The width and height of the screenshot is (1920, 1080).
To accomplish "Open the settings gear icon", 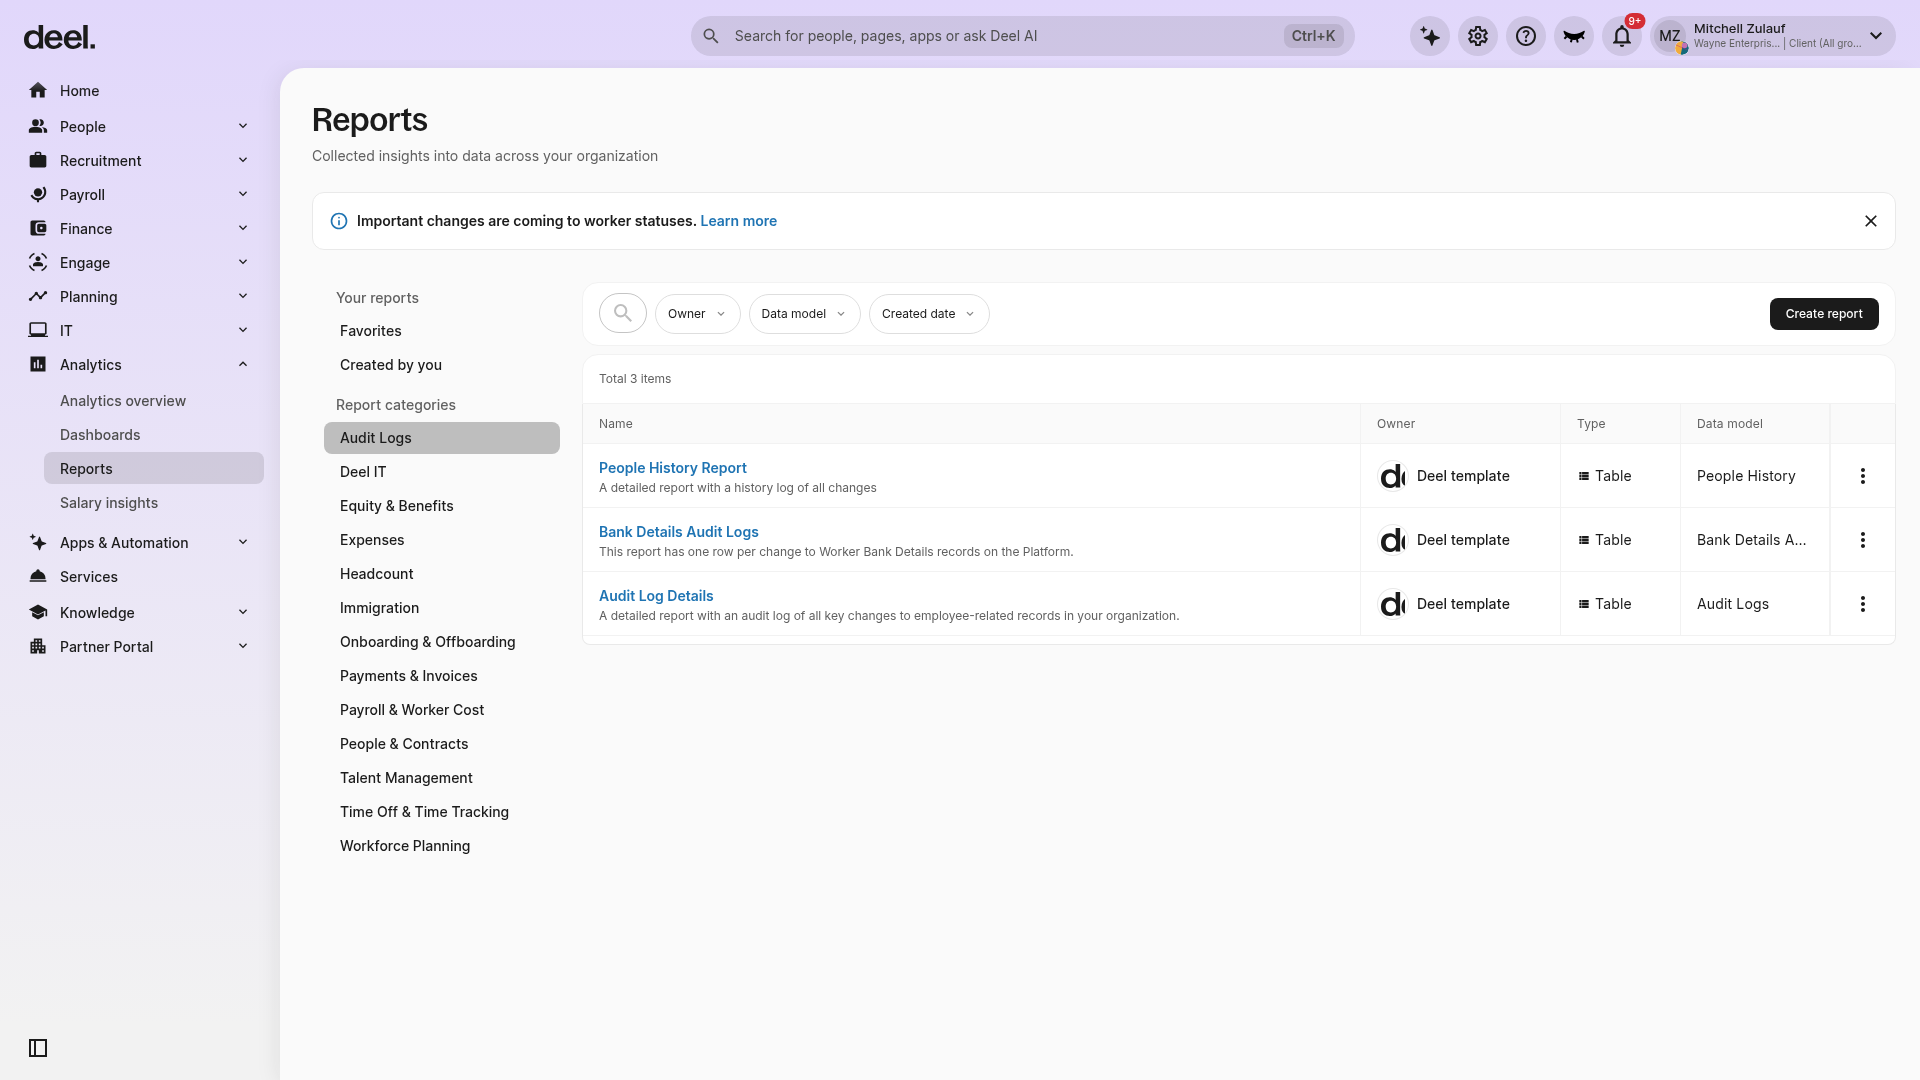I will tap(1478, 36).
